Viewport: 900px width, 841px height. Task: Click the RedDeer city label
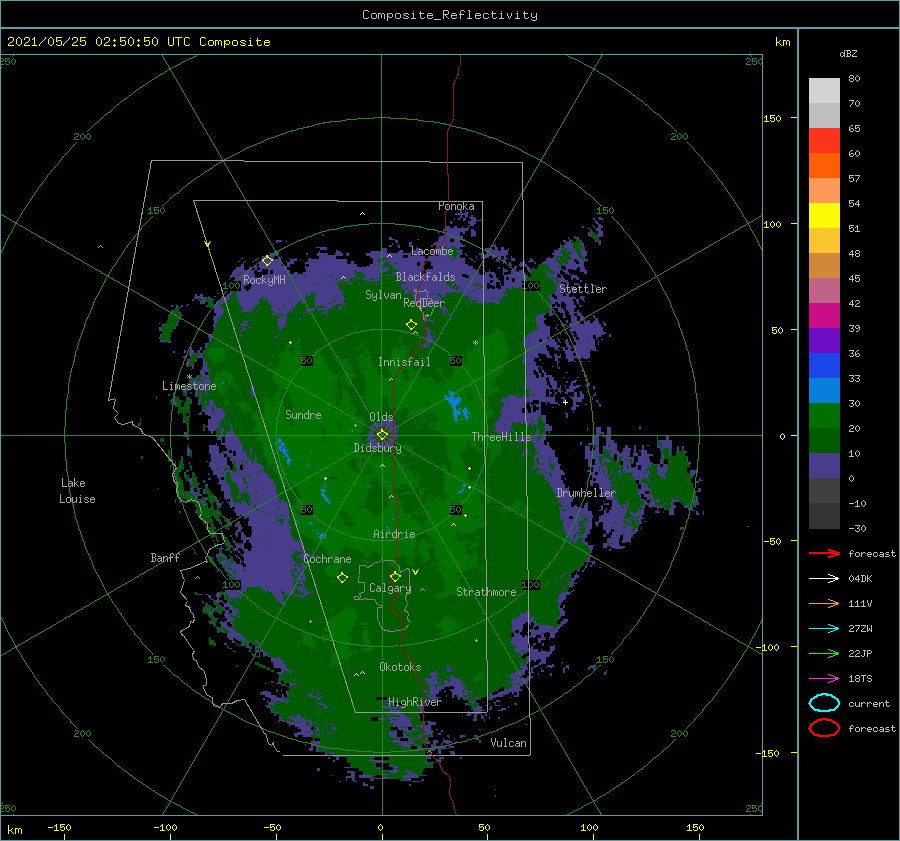click(424, 303)
